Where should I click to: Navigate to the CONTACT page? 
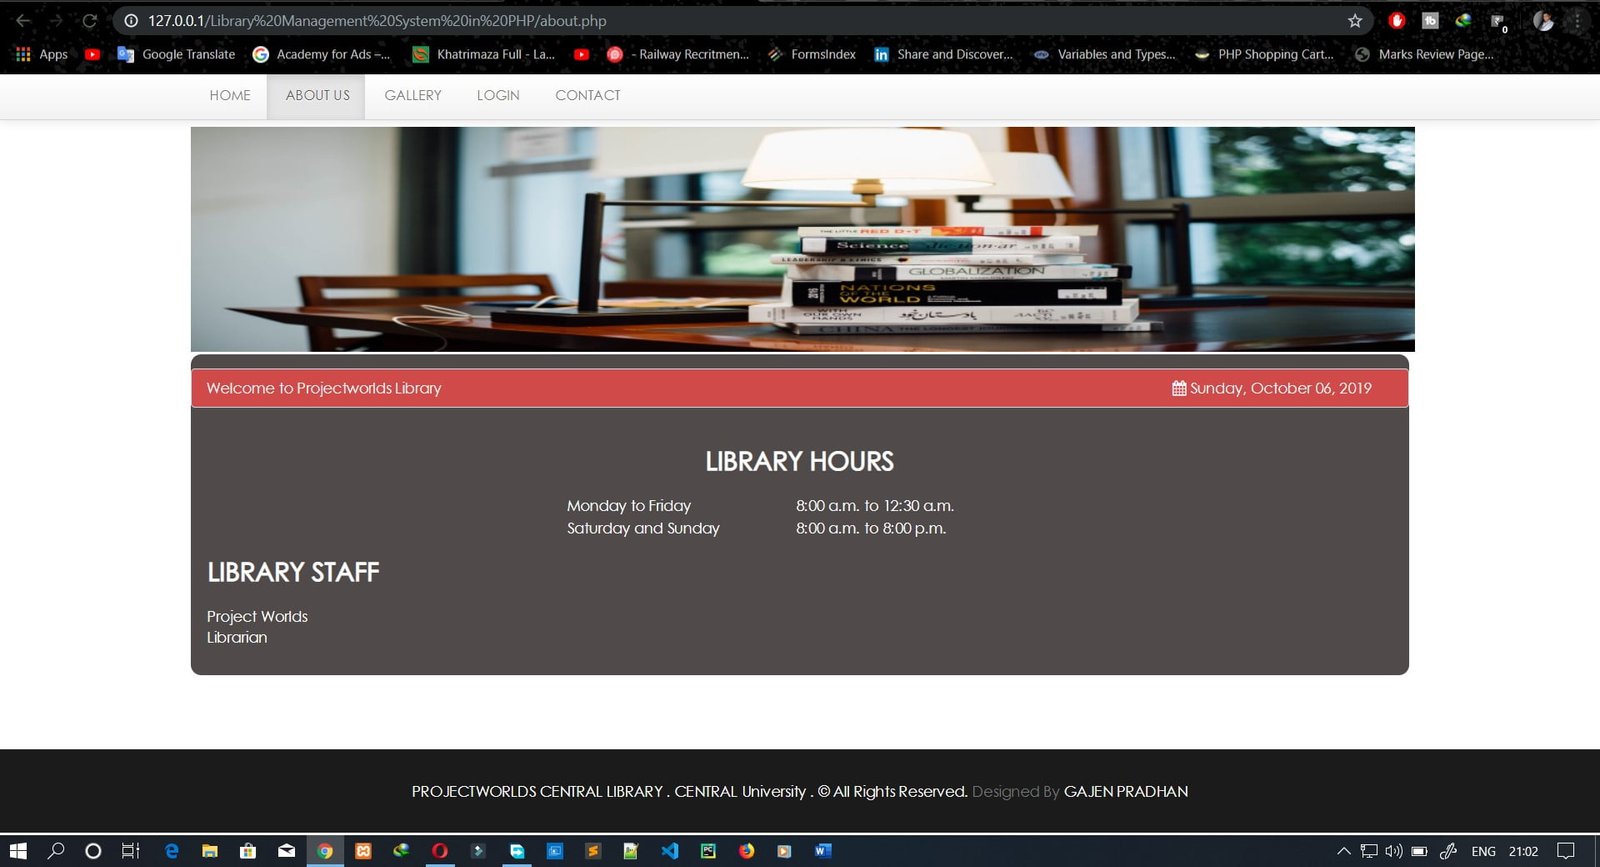point(588,96)
